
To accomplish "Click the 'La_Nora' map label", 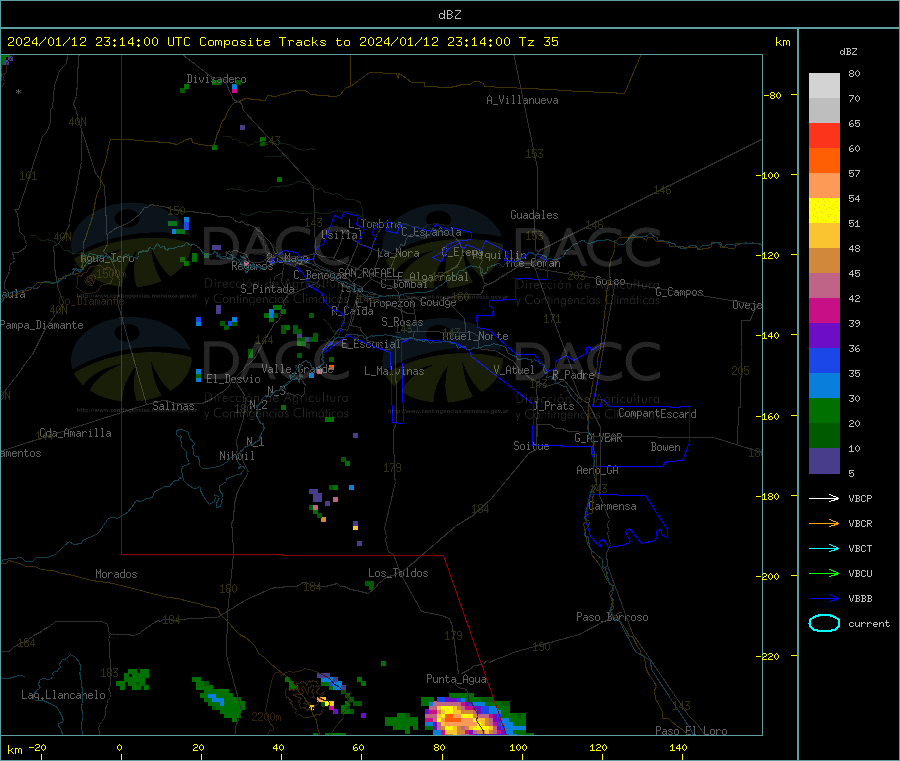I will click(398, 253).
